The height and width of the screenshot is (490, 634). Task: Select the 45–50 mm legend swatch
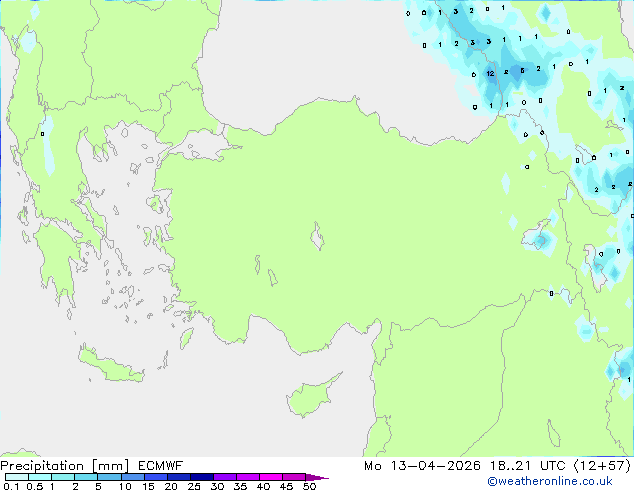click(294, 477)
